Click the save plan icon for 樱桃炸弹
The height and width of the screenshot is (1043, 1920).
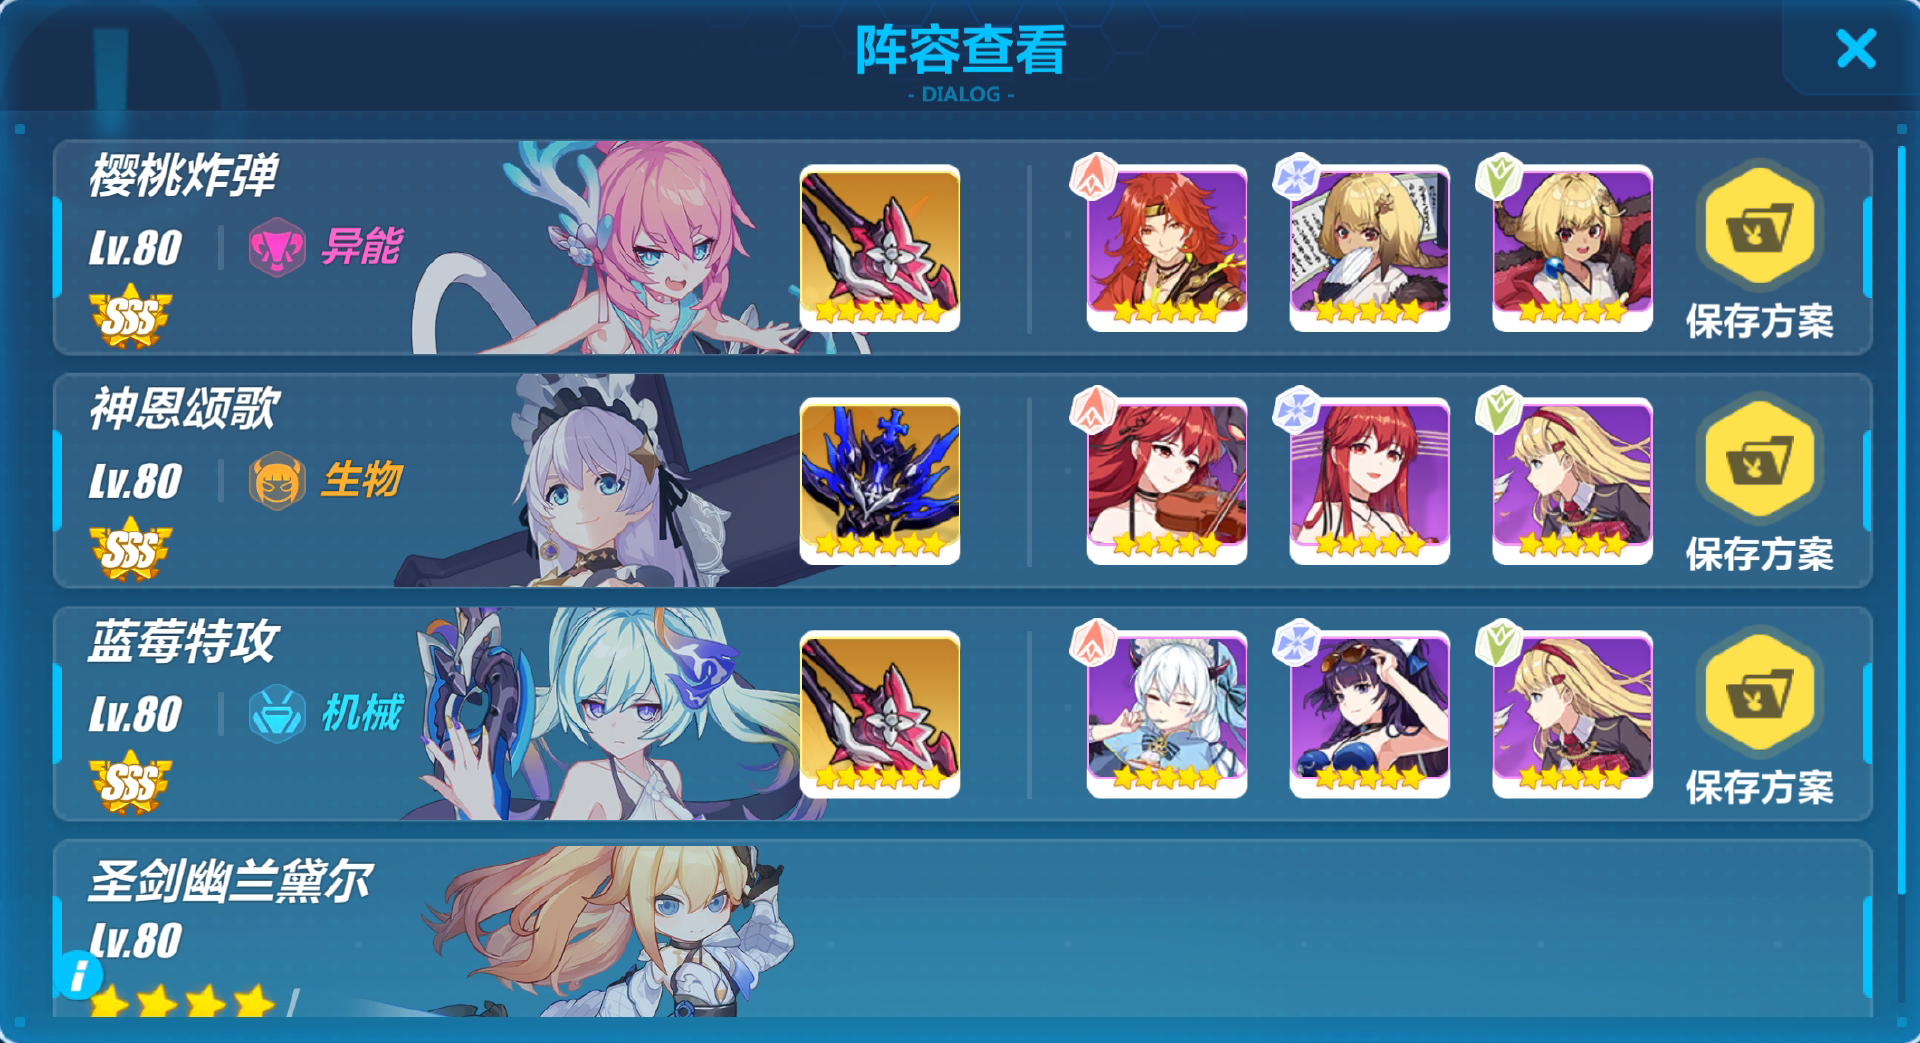[x=1759, y=228]
